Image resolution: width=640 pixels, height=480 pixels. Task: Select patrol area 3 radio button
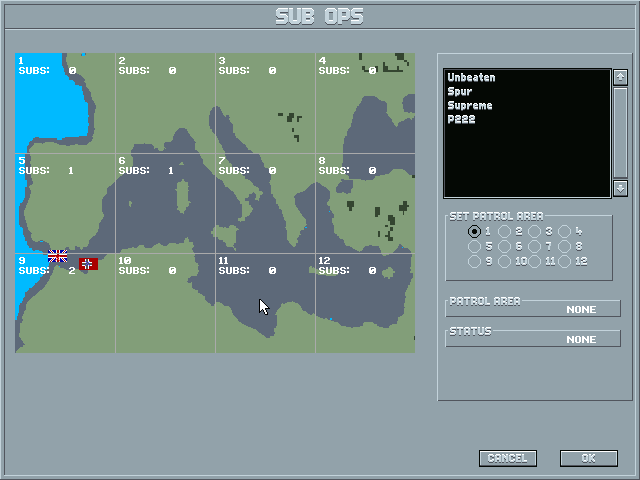(x=534, y=231)
